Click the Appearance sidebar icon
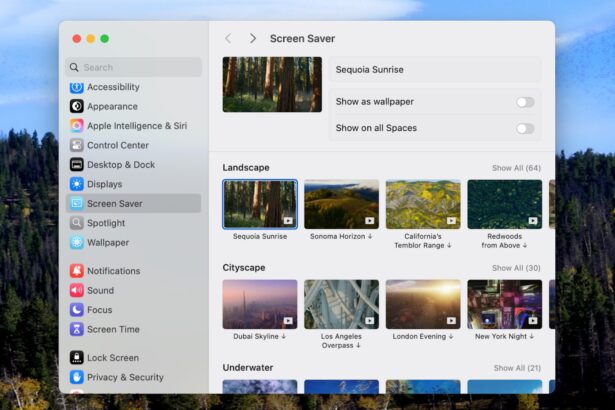 click(76, 106)
